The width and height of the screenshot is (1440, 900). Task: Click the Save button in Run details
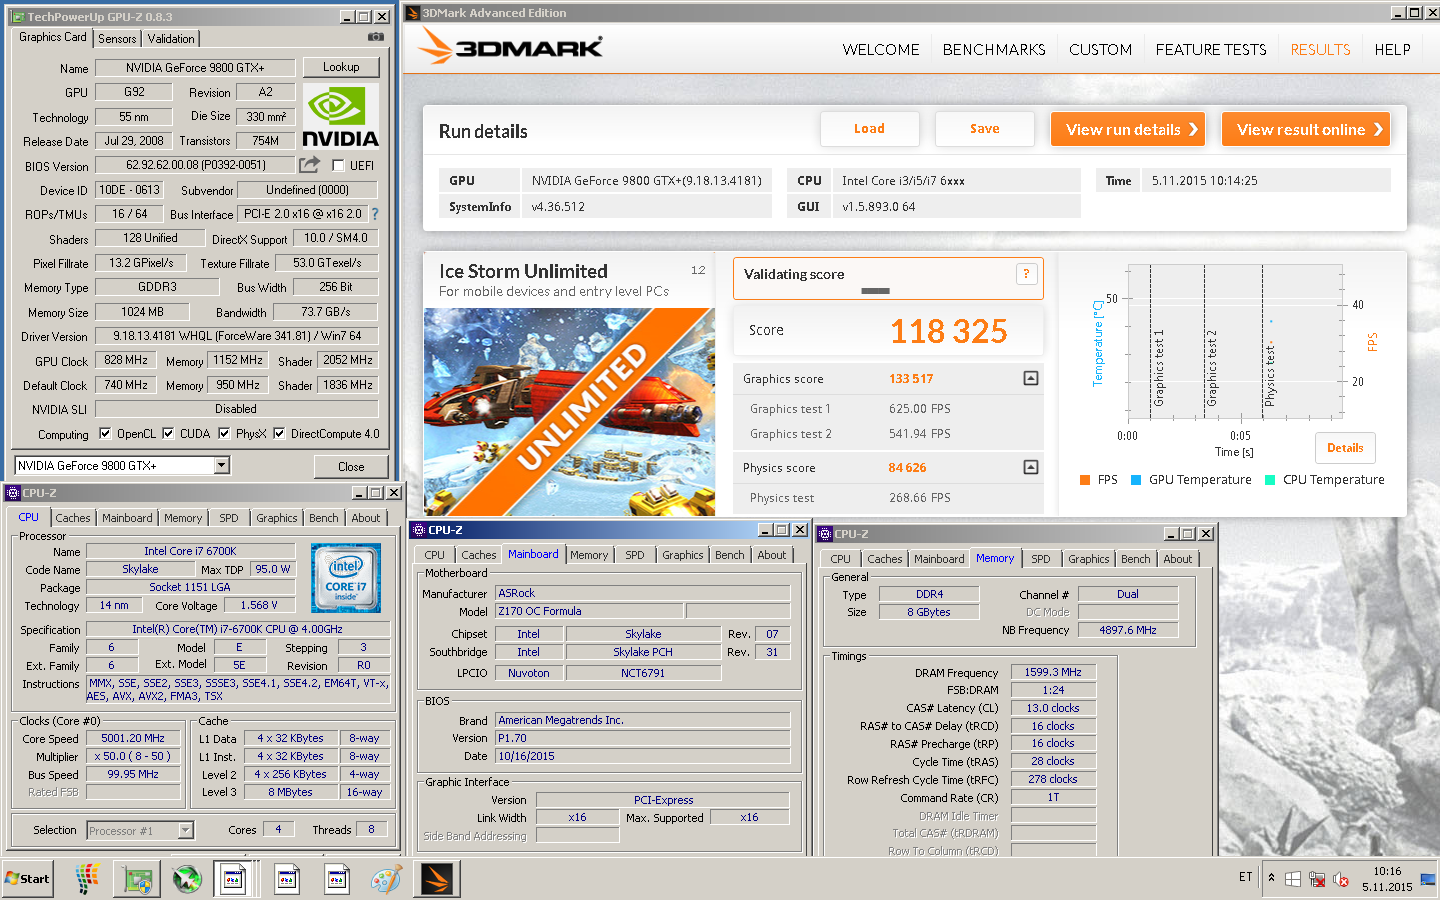[985, 129]
